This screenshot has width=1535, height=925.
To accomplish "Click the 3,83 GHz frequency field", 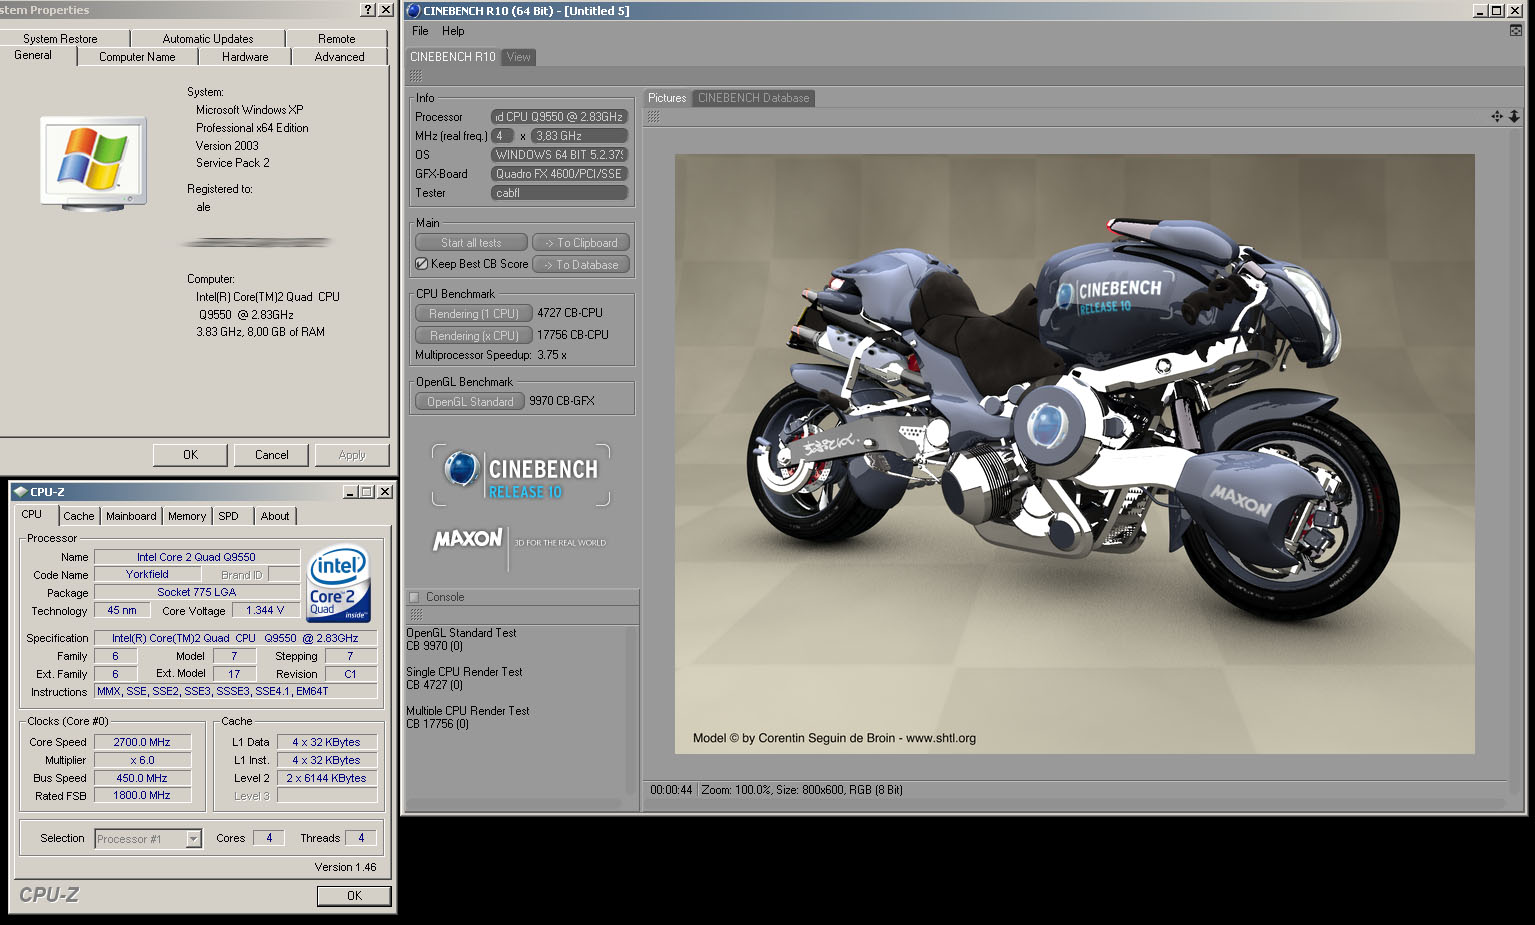I will 579,136.
